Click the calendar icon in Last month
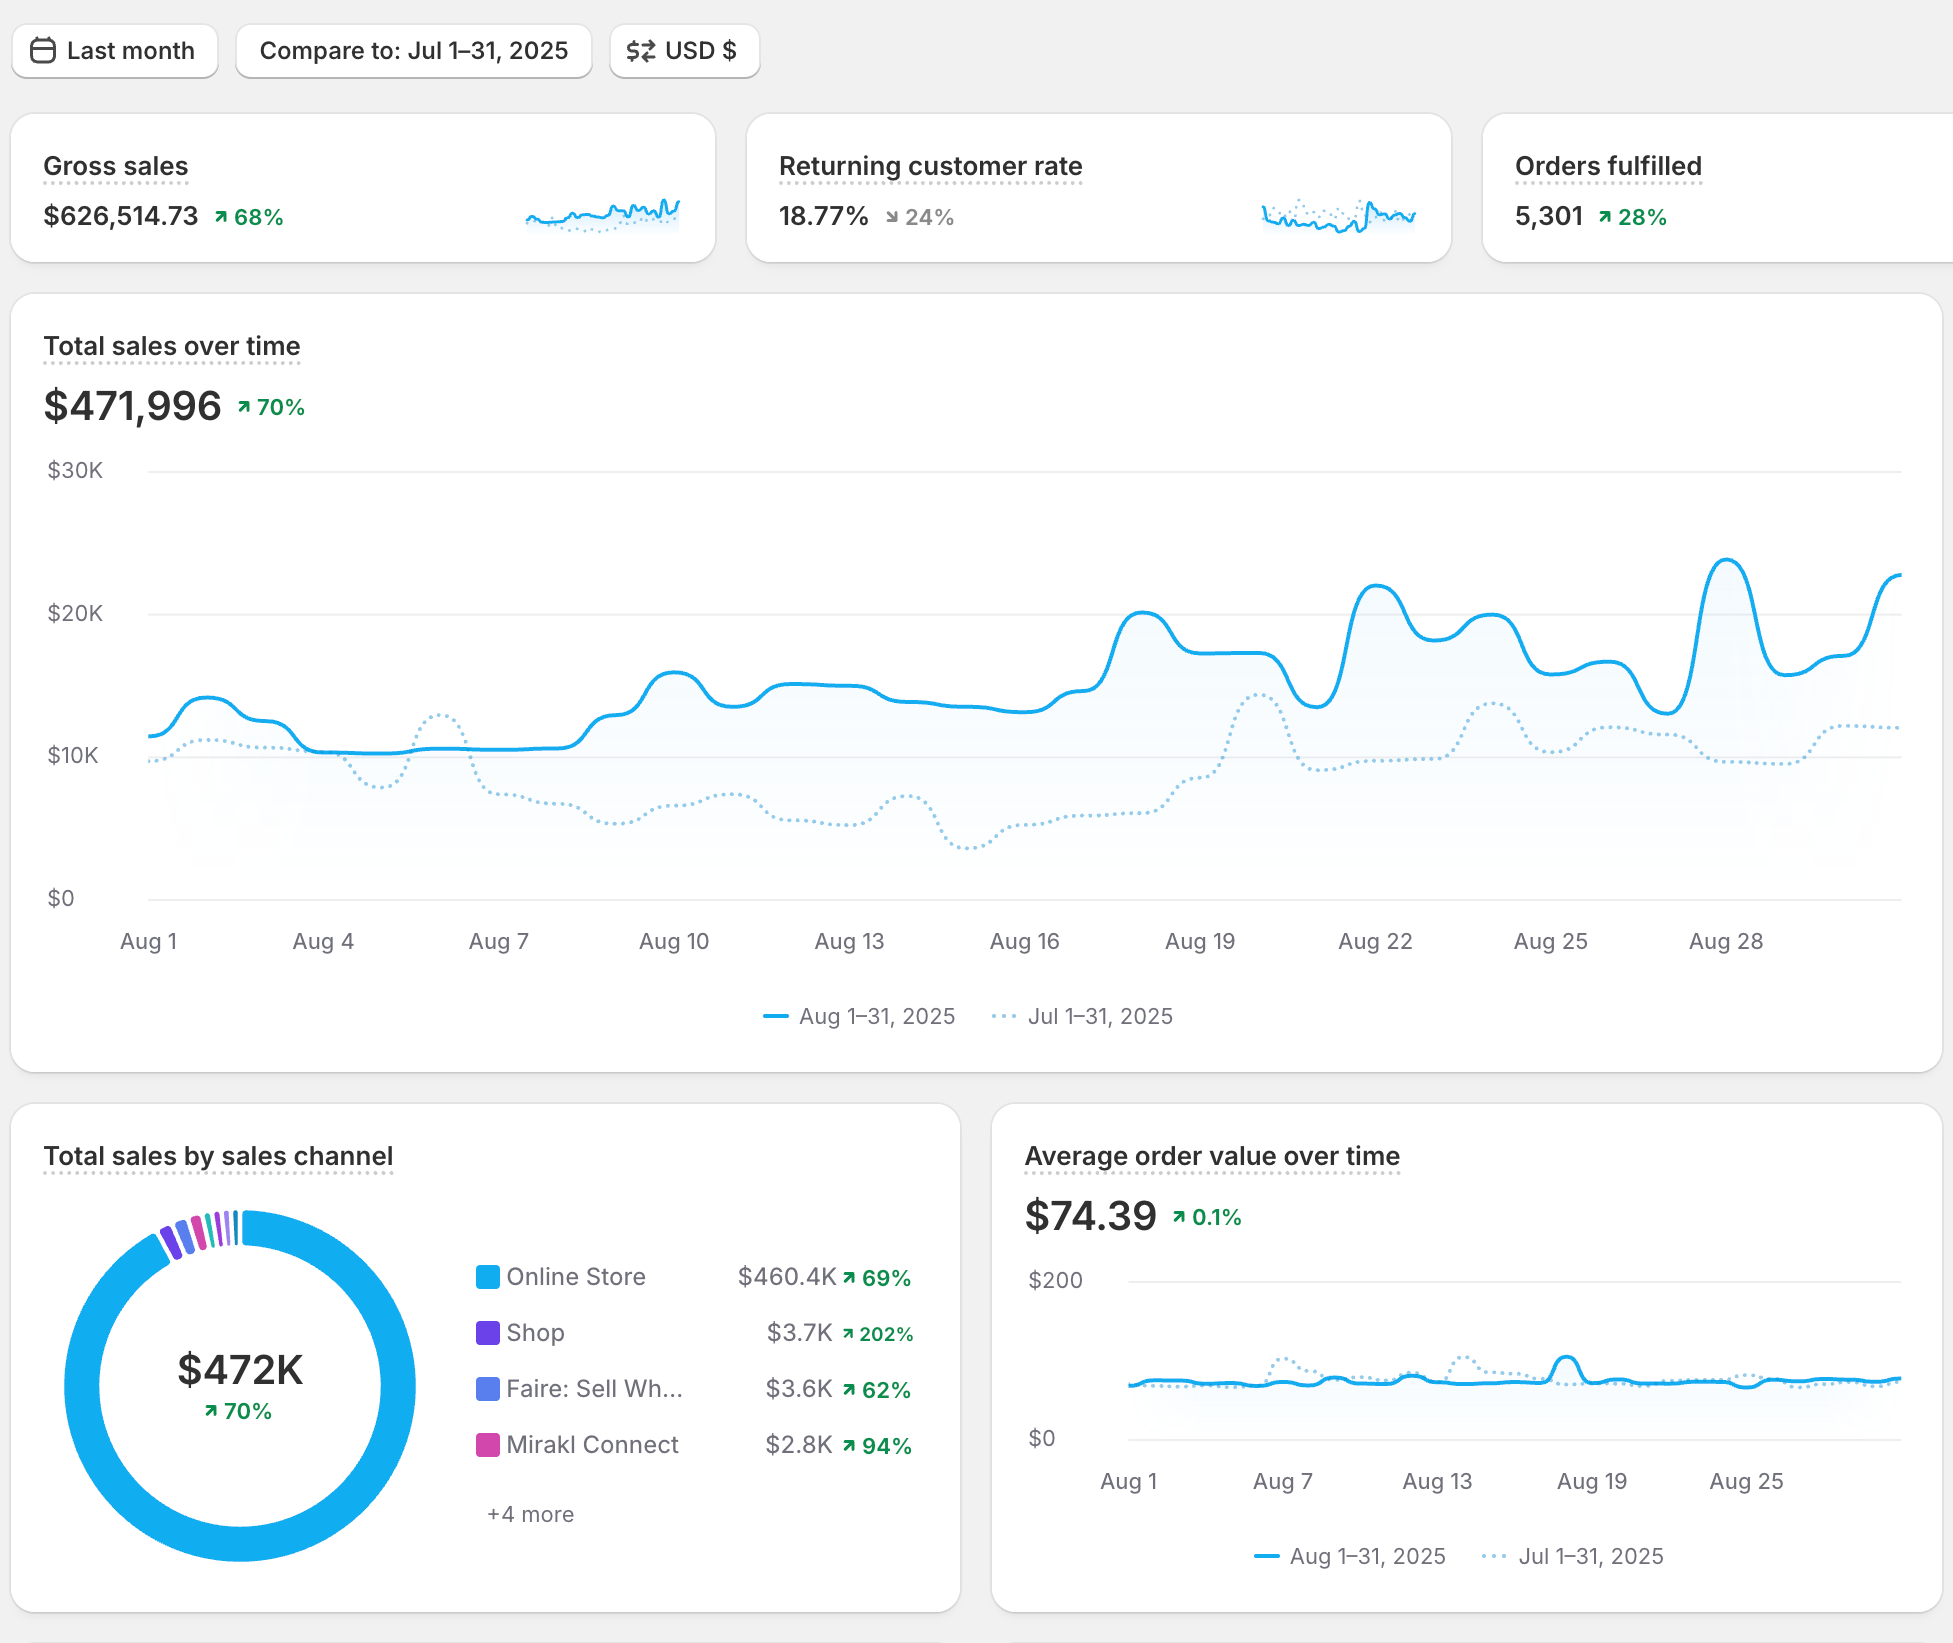Viewport: 1953px width, 1643px height. 43,51
